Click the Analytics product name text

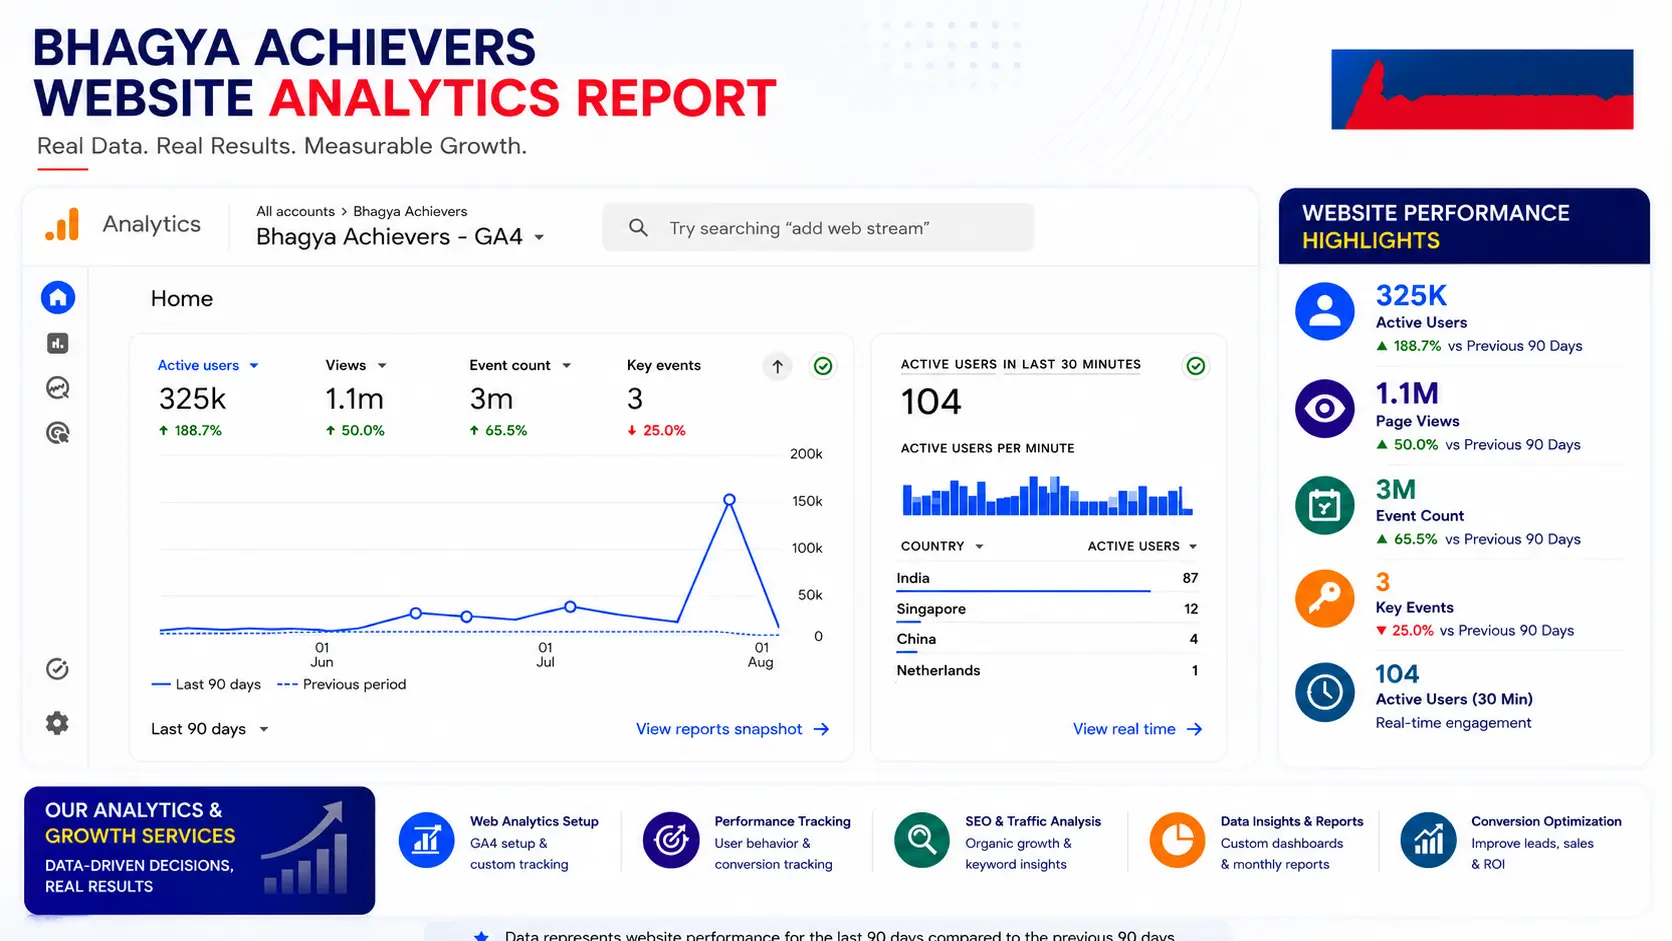[152, 224]
